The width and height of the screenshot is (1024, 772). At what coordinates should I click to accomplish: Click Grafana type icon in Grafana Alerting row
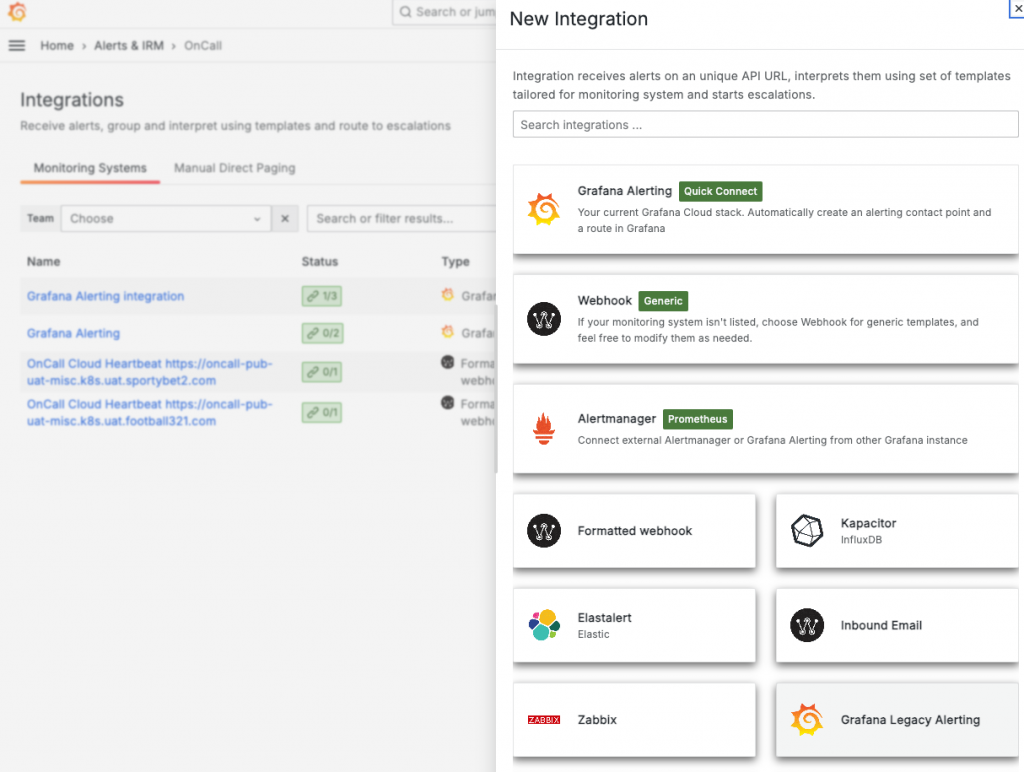(x=447, y=332)
